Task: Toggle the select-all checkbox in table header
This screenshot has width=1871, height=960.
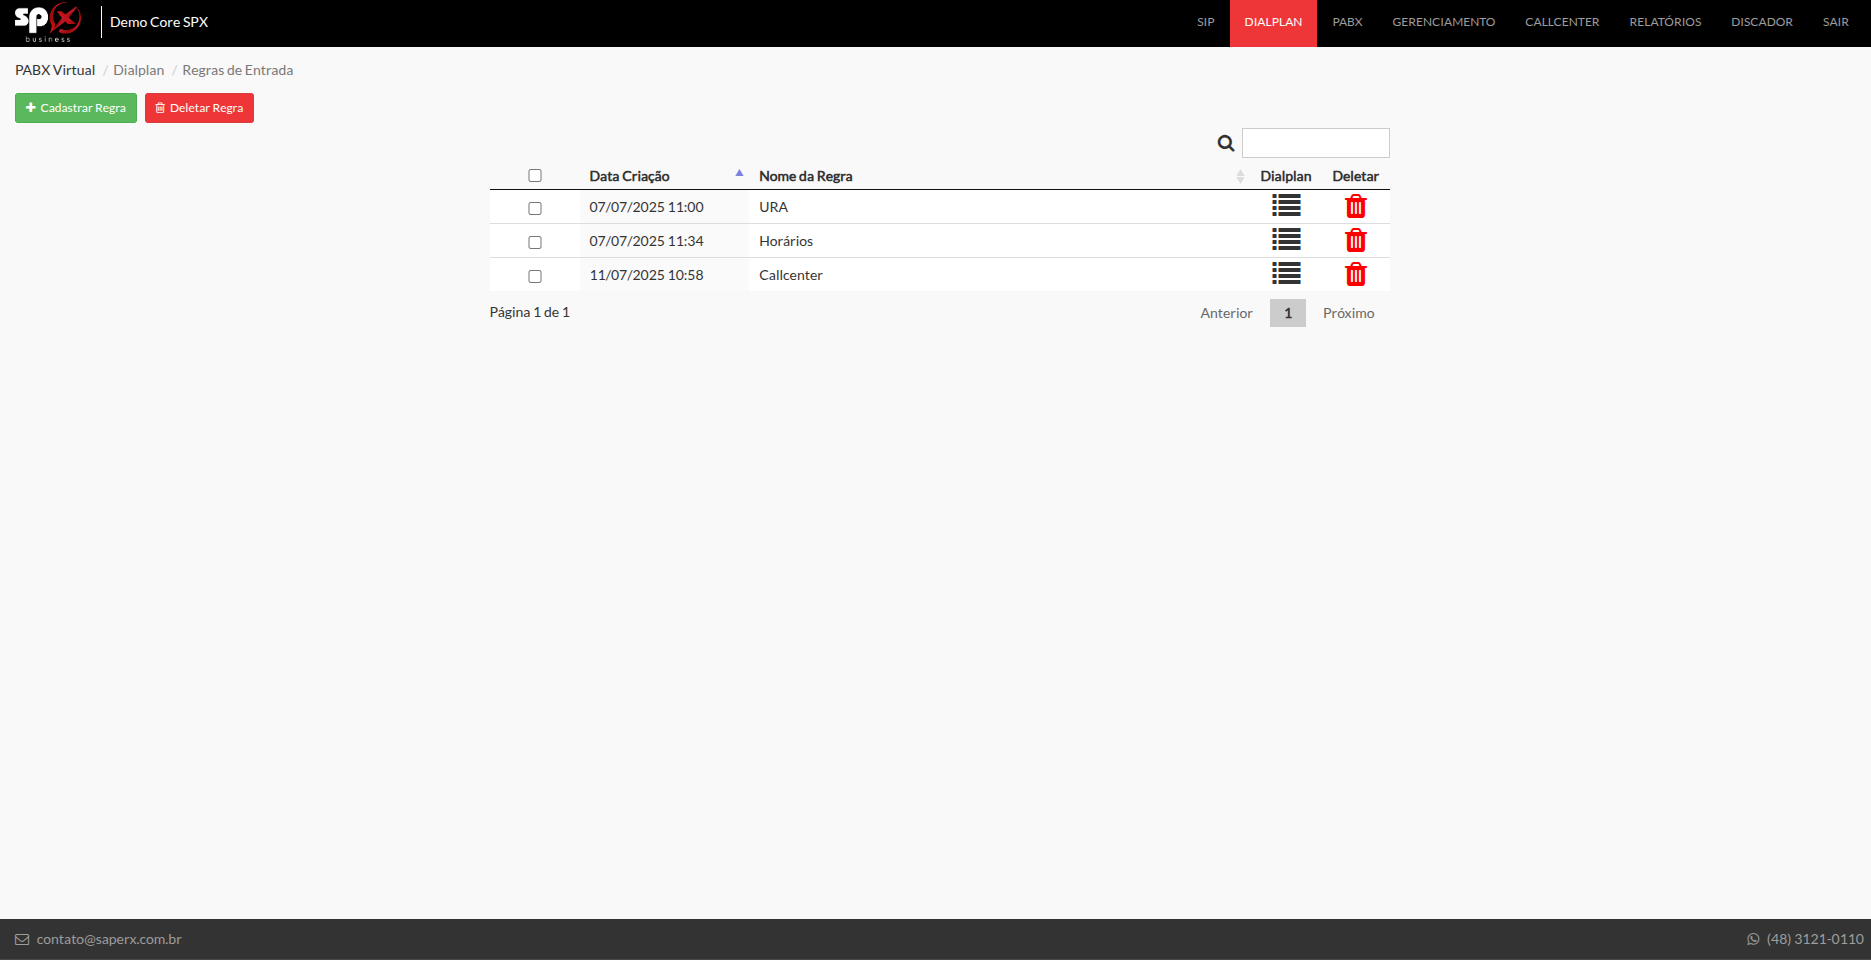Action: coord(535,176)
